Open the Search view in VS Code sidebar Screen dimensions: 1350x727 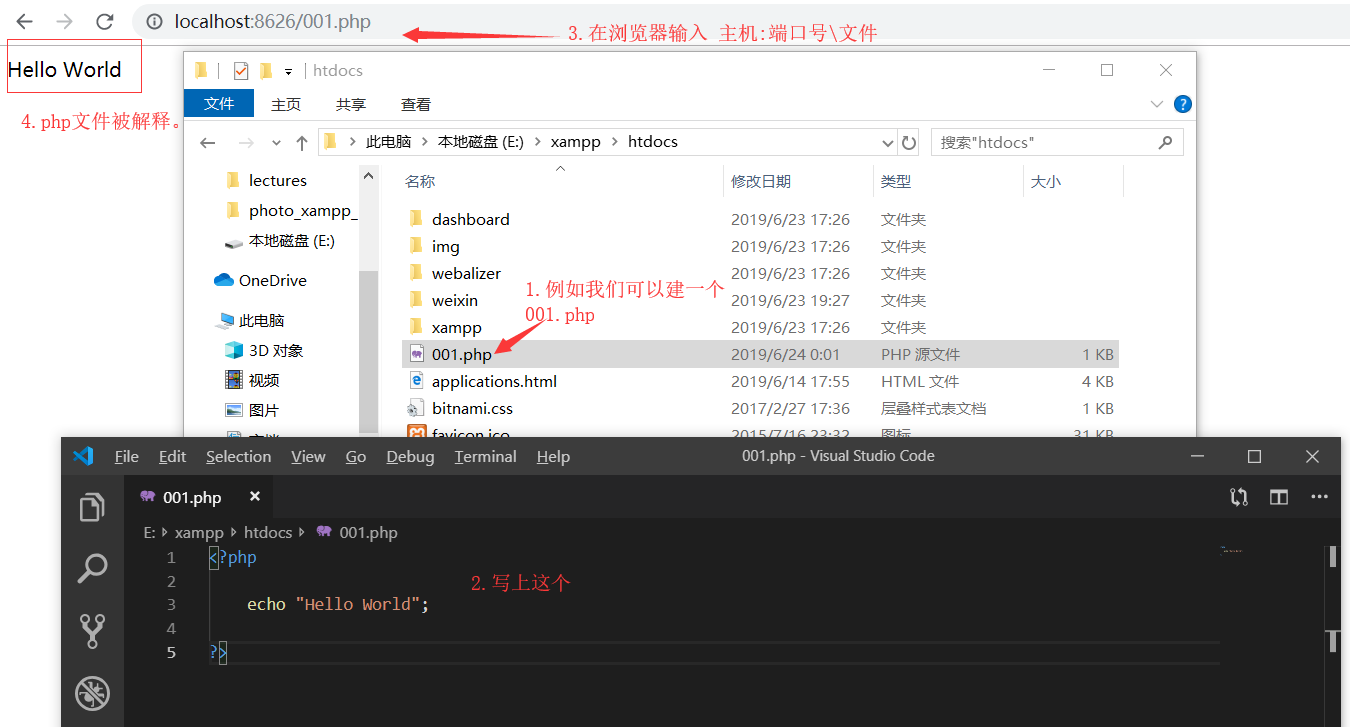click(x=92, y=568)
